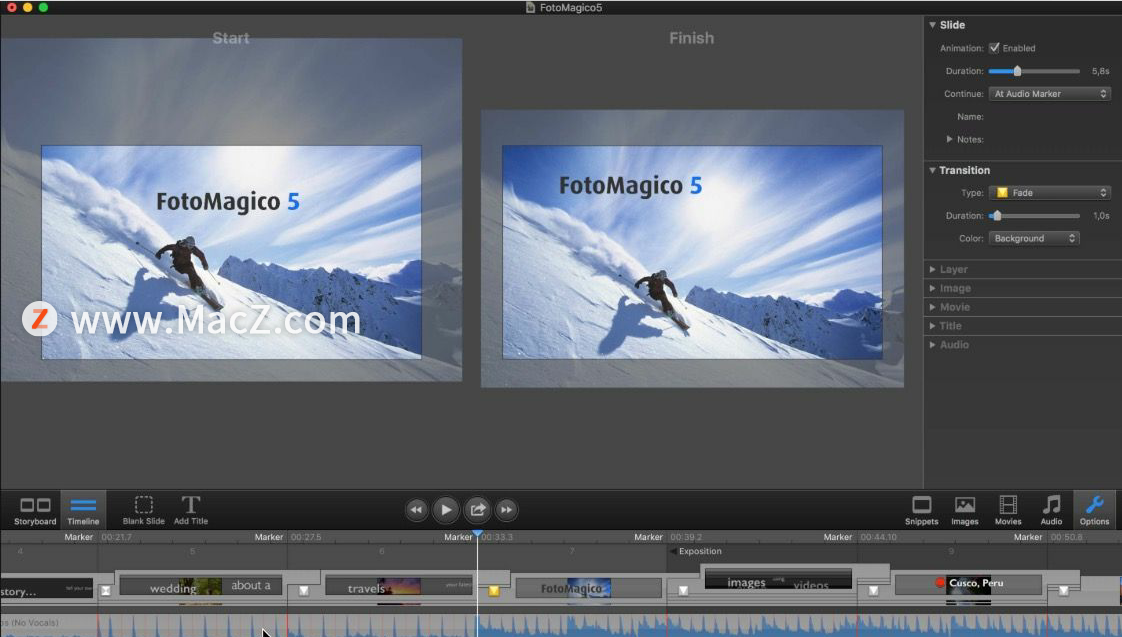This screenshot has width=1122, height=637.
Task: Select the wedding slide in timeline
Action: click(x=201, y=586)
